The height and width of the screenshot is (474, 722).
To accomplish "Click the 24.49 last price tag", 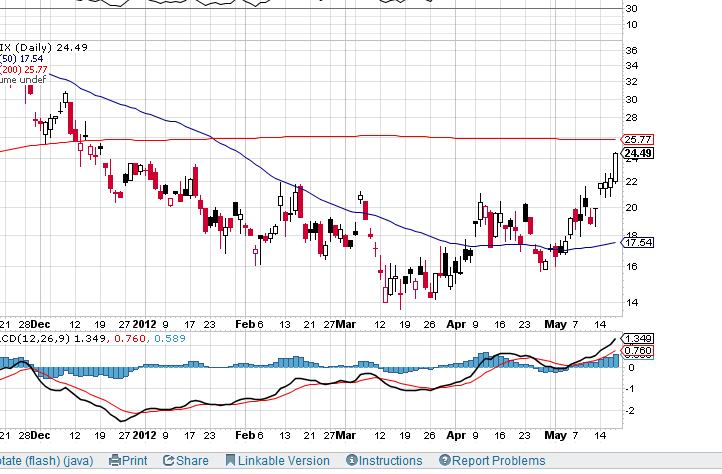I will 638,153.
